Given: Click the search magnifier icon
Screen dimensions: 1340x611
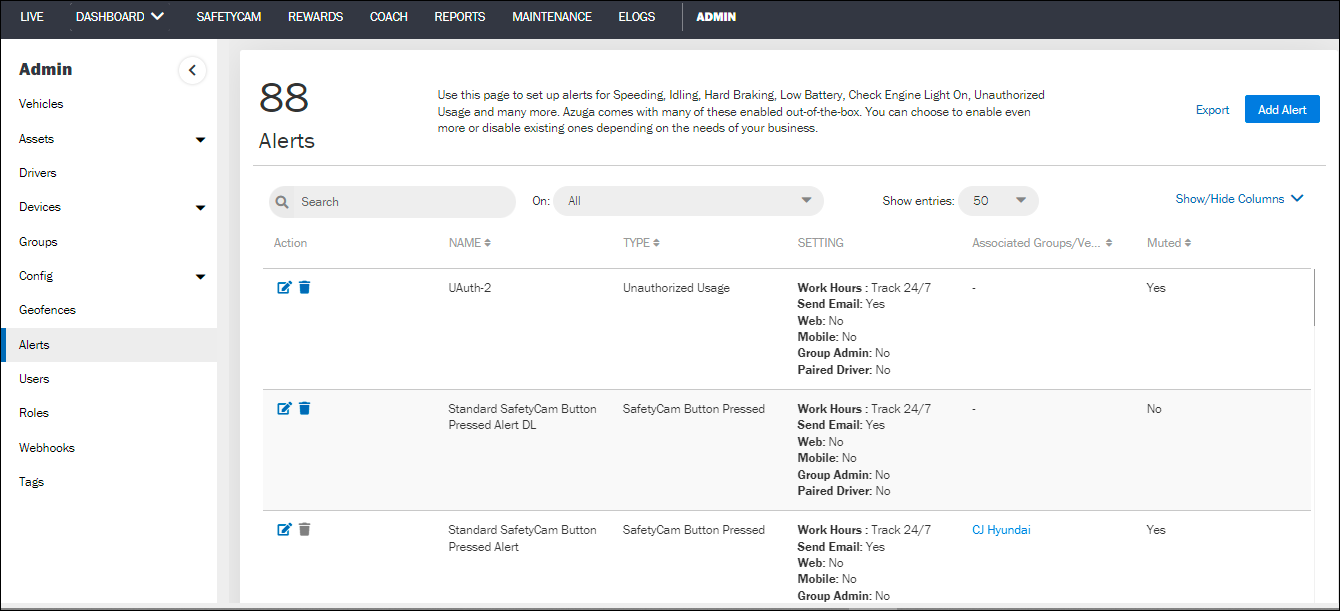Looking at the screenshot, I should pyautogui.click(x=283, y=202).
